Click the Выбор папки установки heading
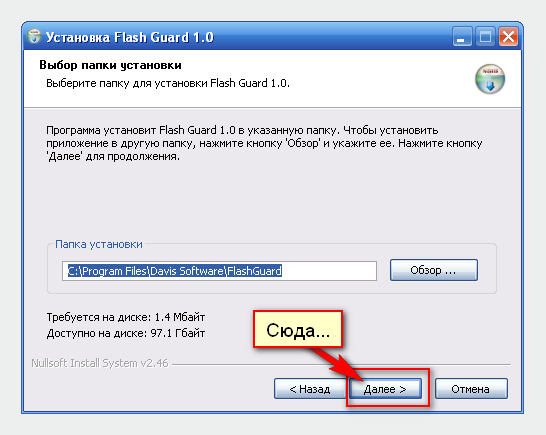This screenshot has height=435, width=546. (x=110, y=65)
